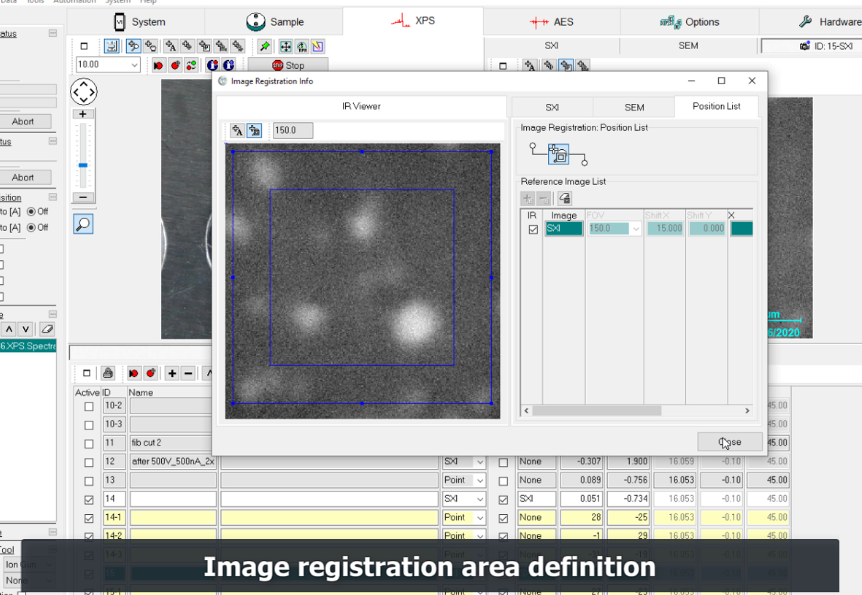Click the upper Abort button

[x=23, y=122]
